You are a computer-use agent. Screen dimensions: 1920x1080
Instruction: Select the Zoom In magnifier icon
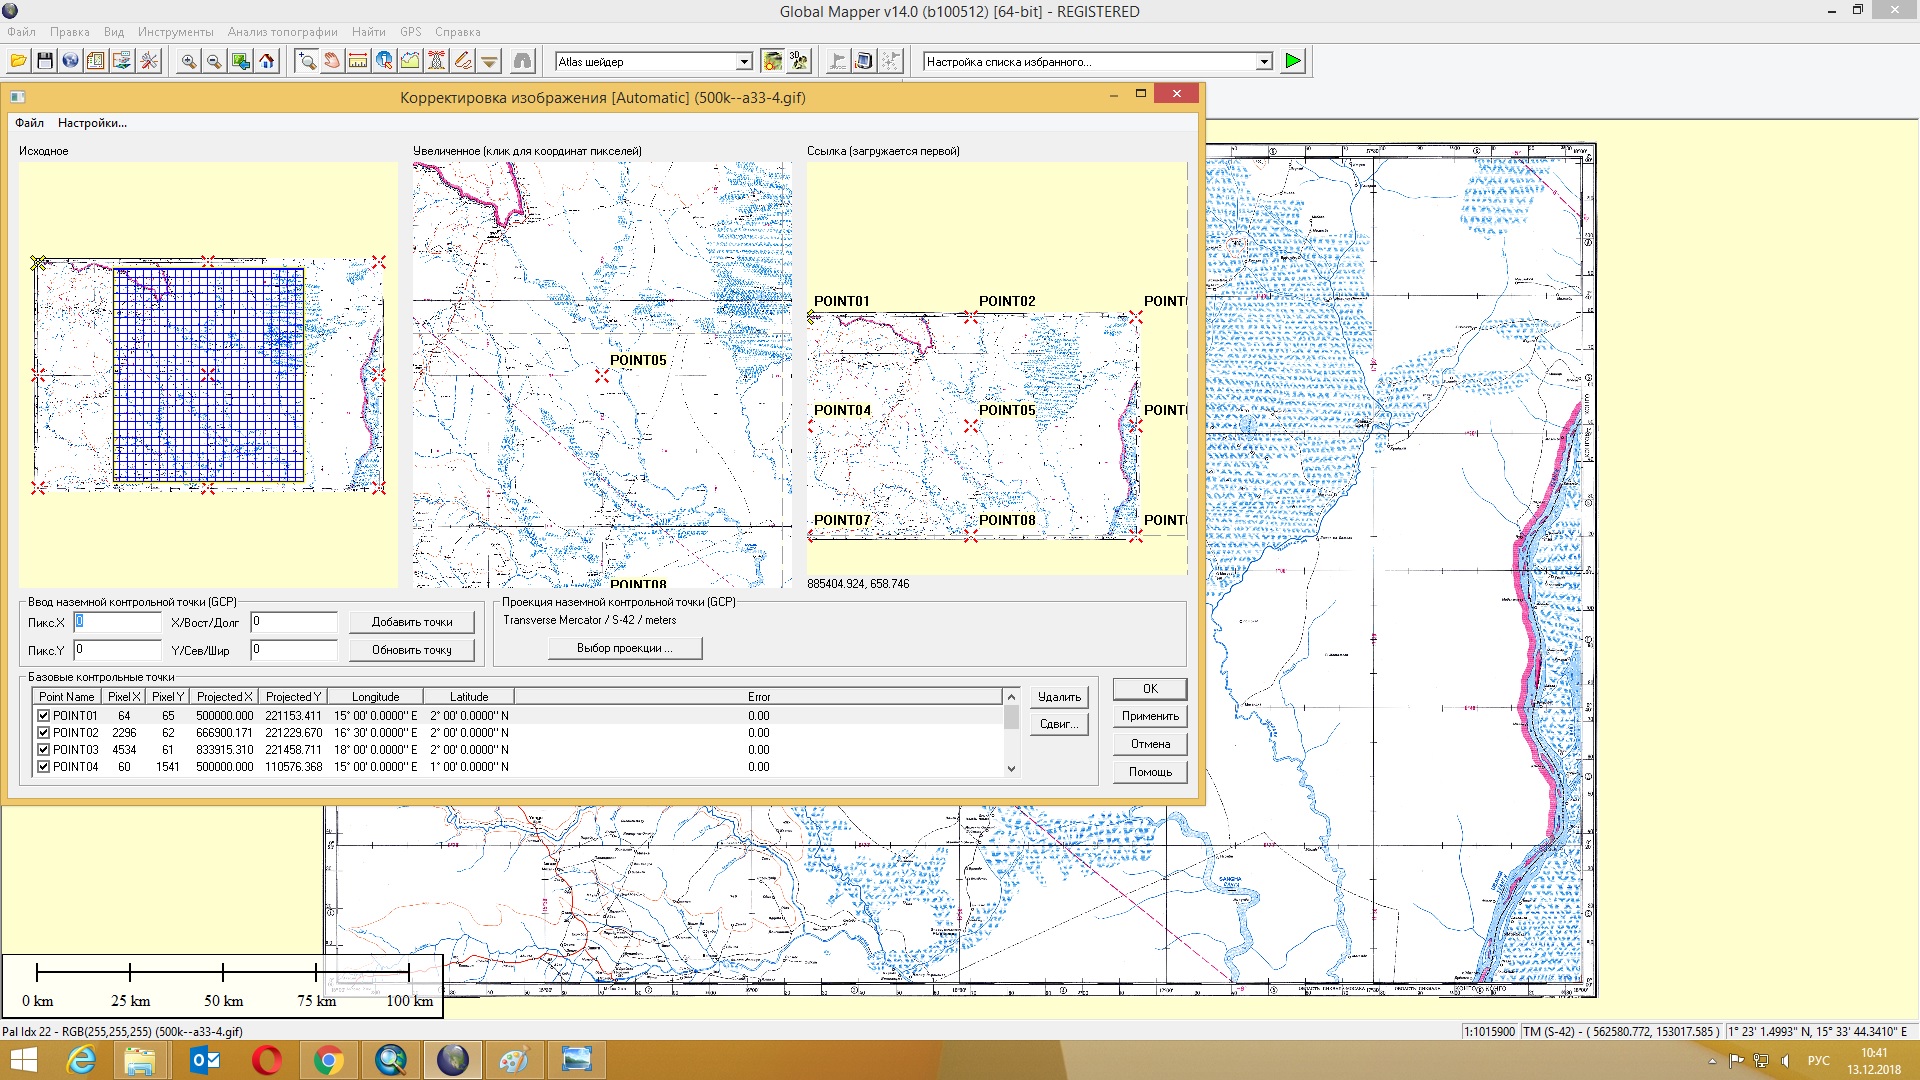pyautogui.click(x=188, y=62)
